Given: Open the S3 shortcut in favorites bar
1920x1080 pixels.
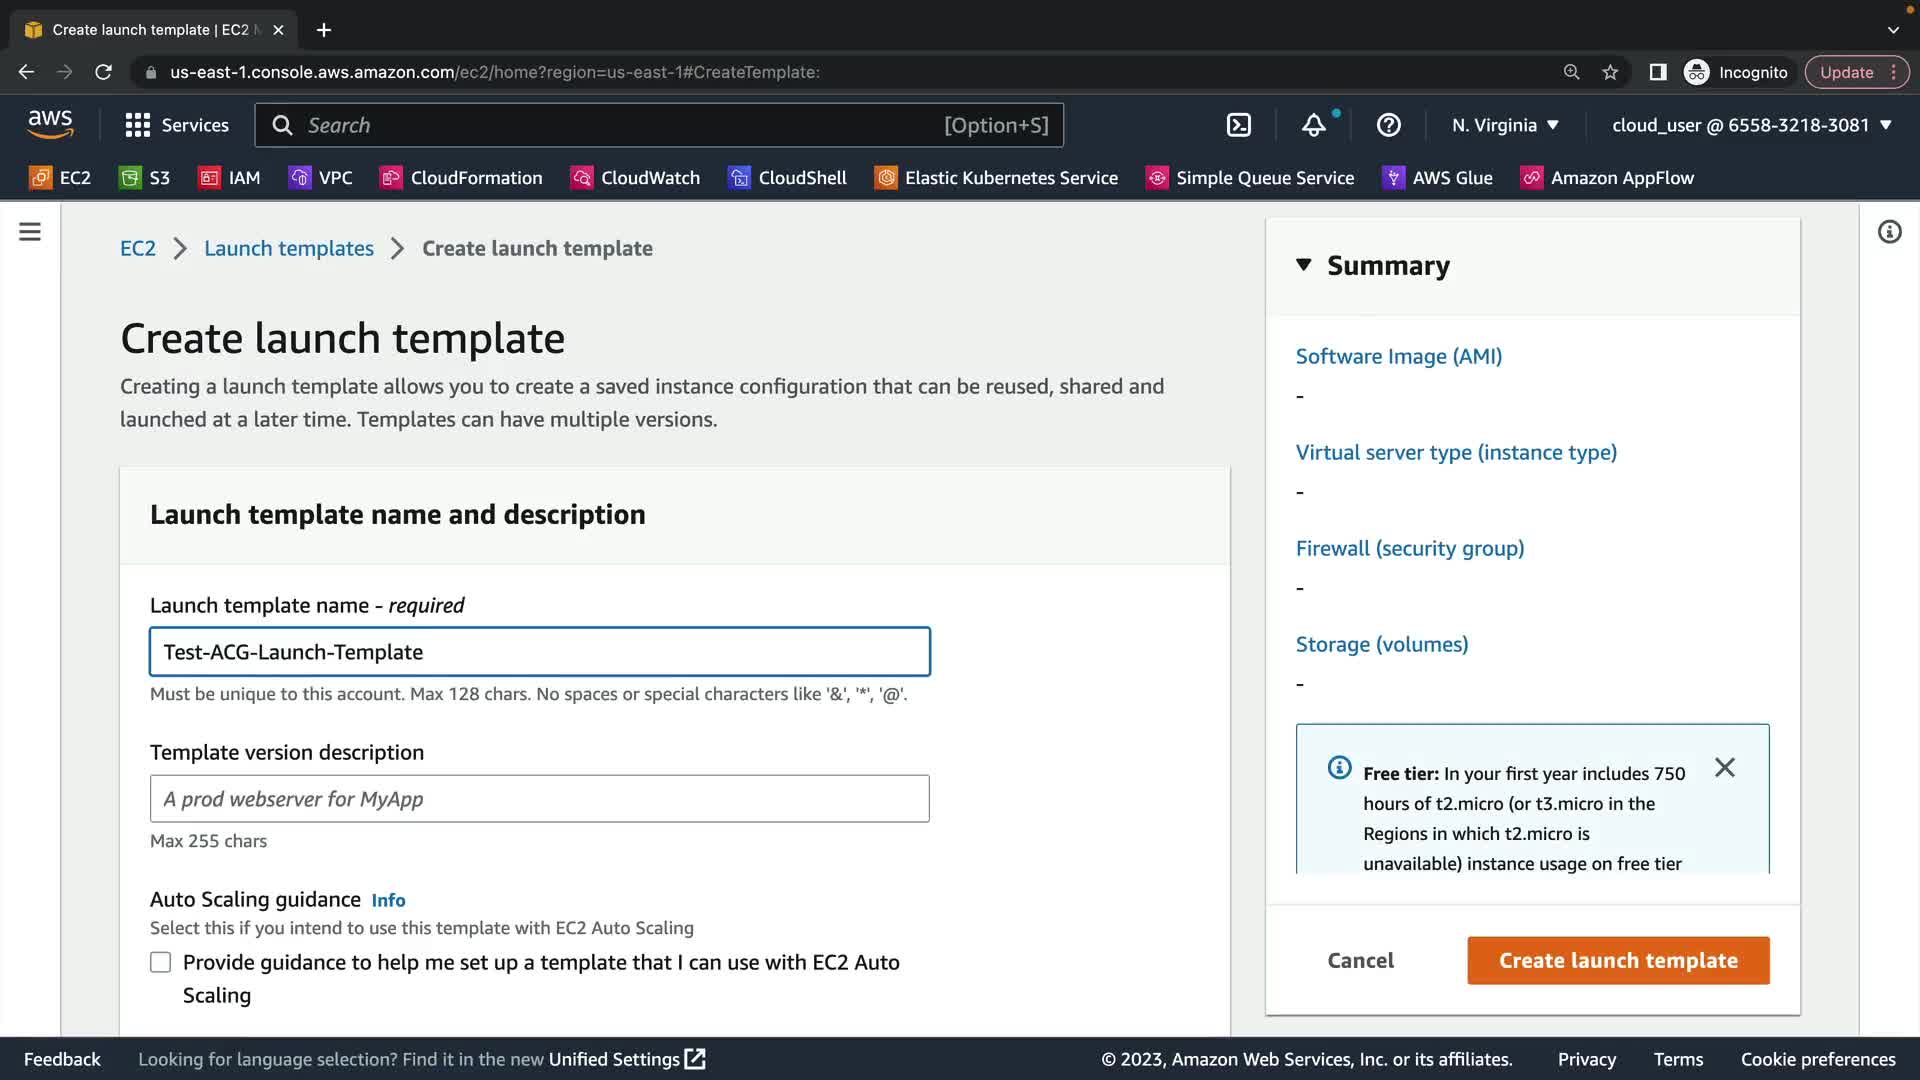Looking at the screenshot, I should pos(145,178).
